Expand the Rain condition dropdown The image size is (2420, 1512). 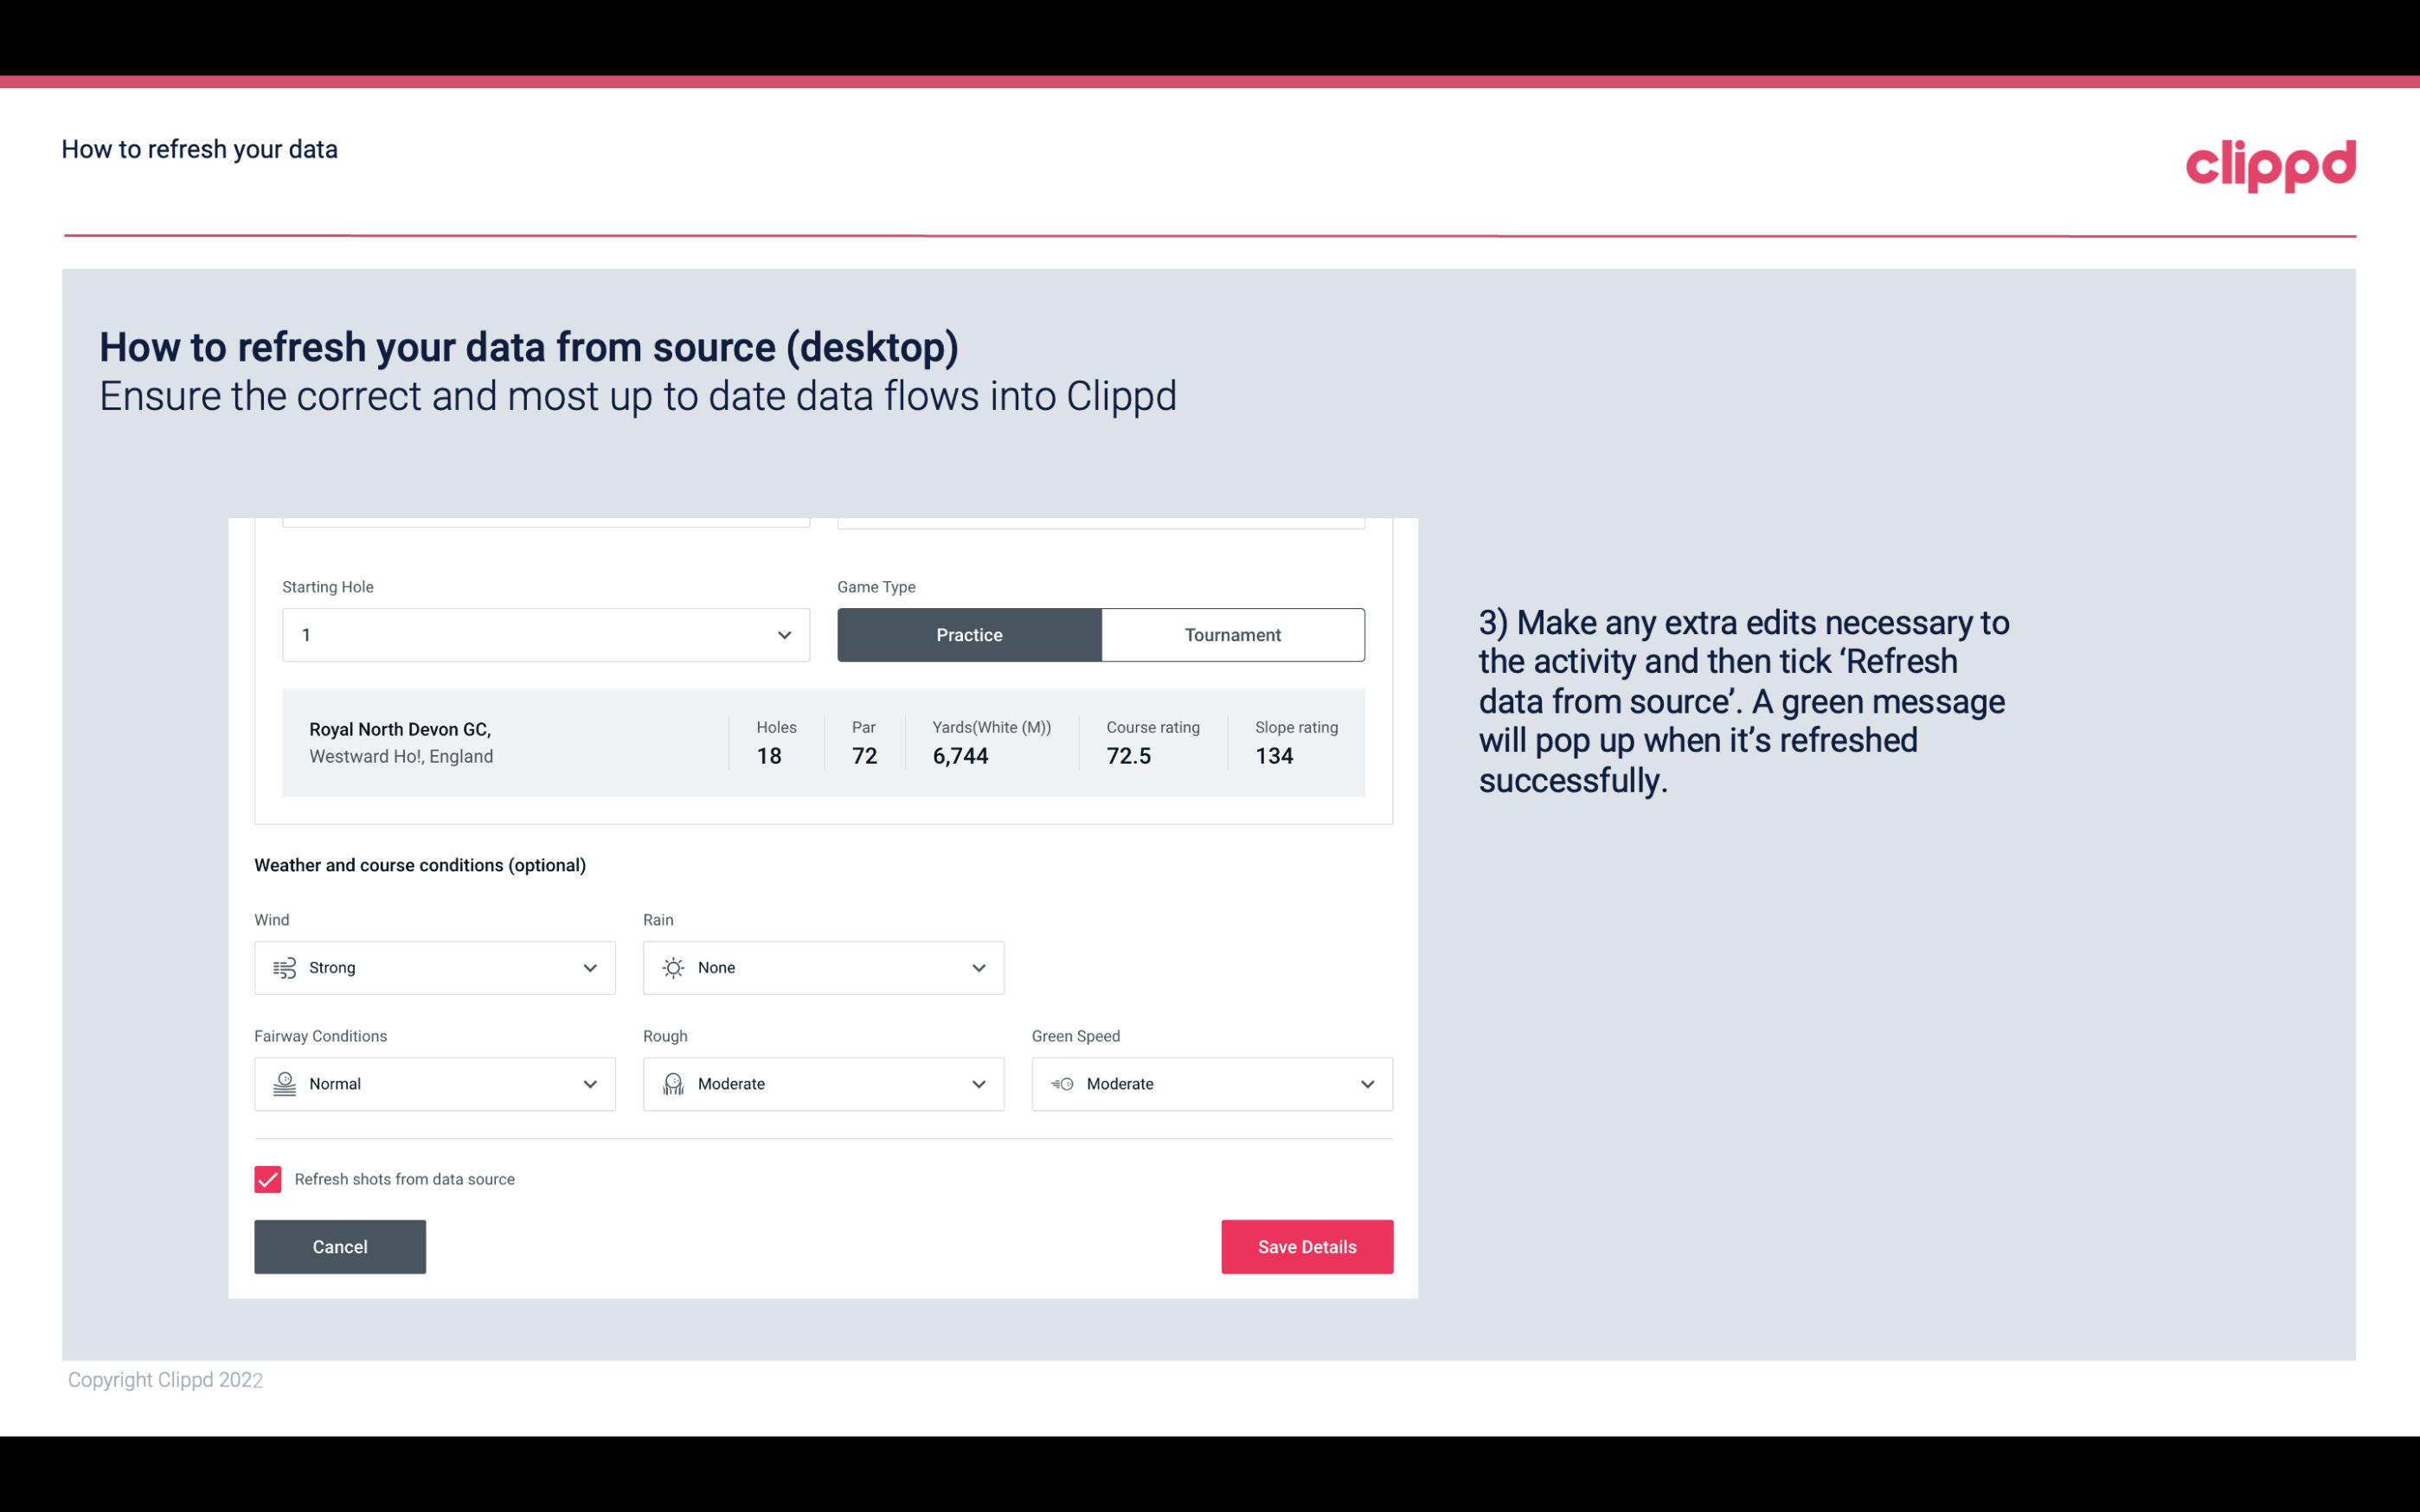tap(978, 967)
